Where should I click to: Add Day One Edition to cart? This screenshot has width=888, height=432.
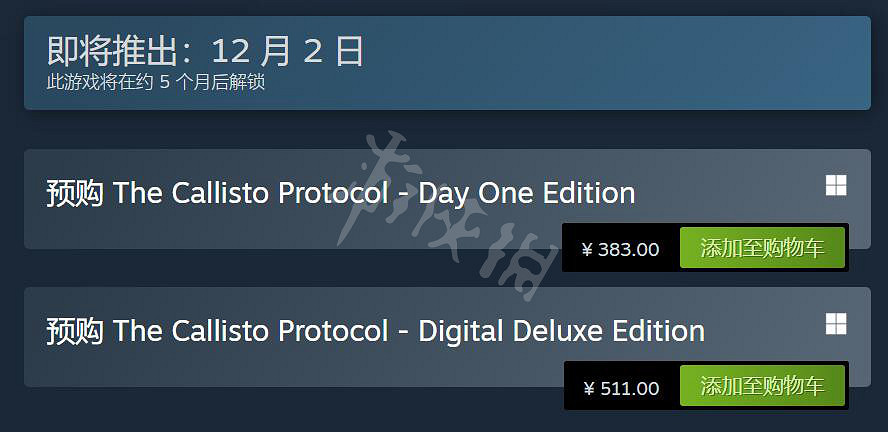point(762,249)
